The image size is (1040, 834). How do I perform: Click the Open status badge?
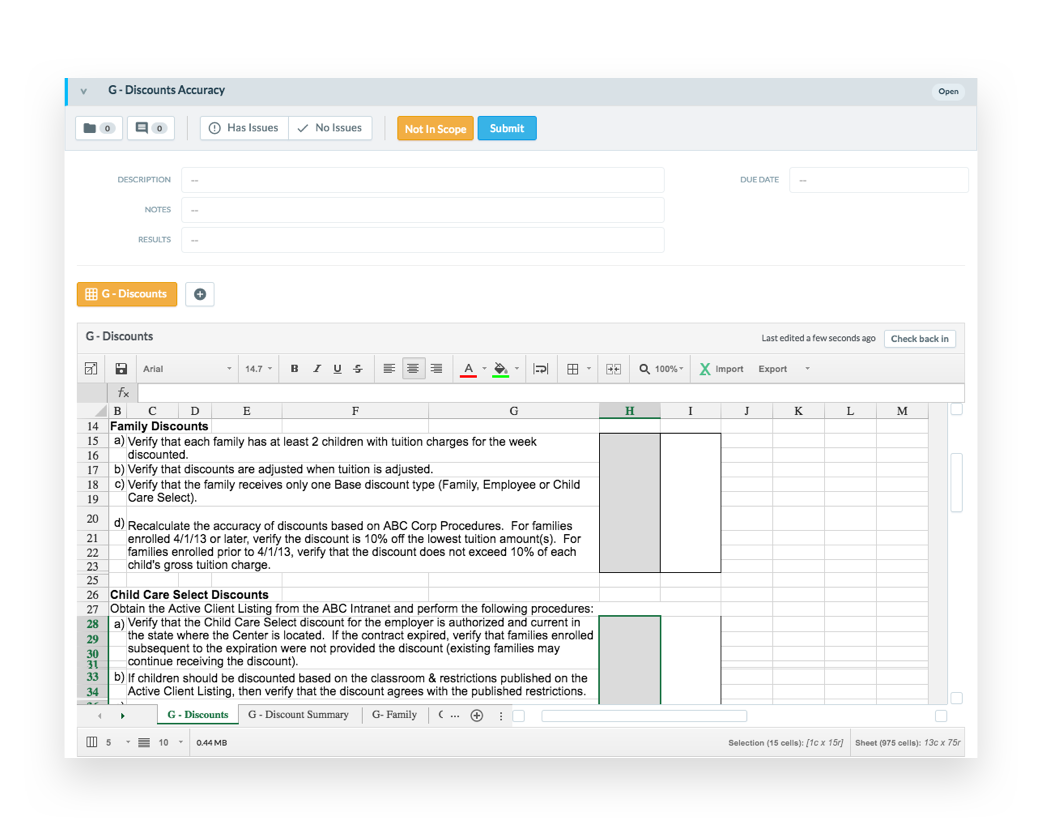pos(948,92)
